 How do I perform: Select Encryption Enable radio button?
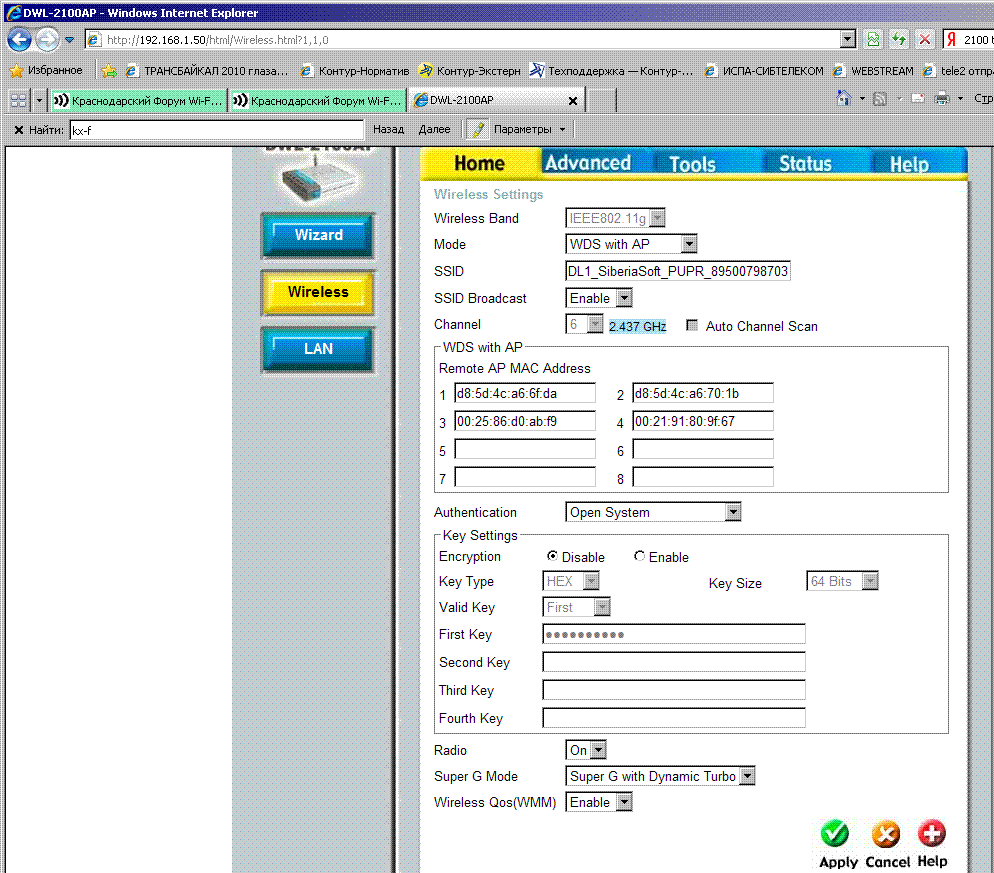[639, 556]
